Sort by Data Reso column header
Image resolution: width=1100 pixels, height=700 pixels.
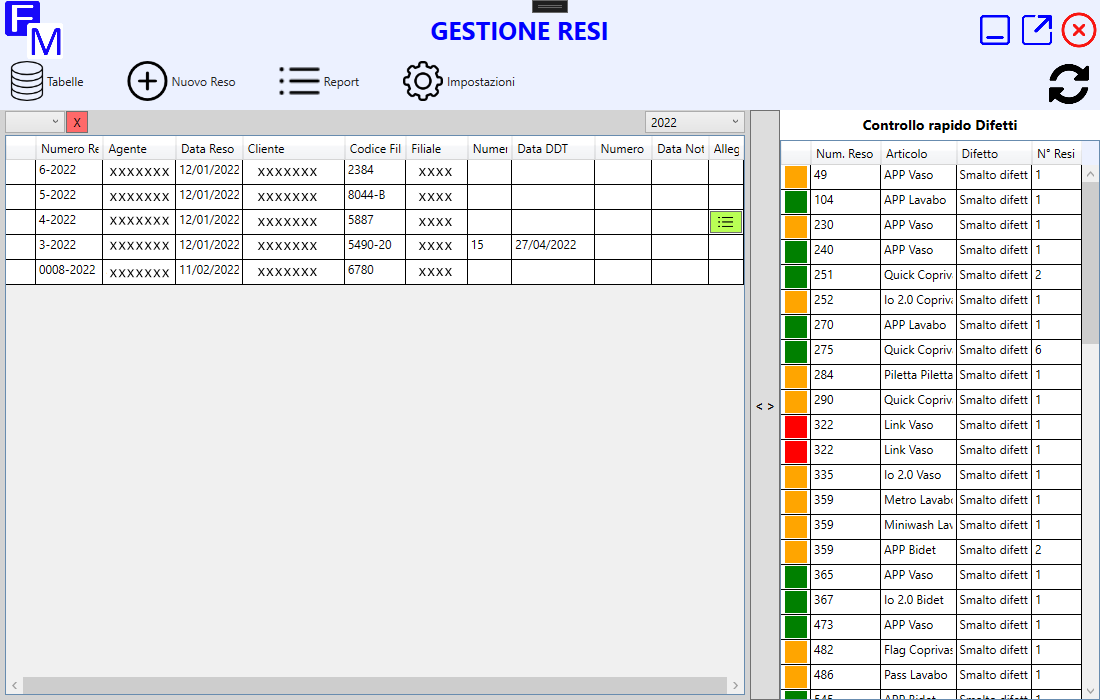coord(208,149)
